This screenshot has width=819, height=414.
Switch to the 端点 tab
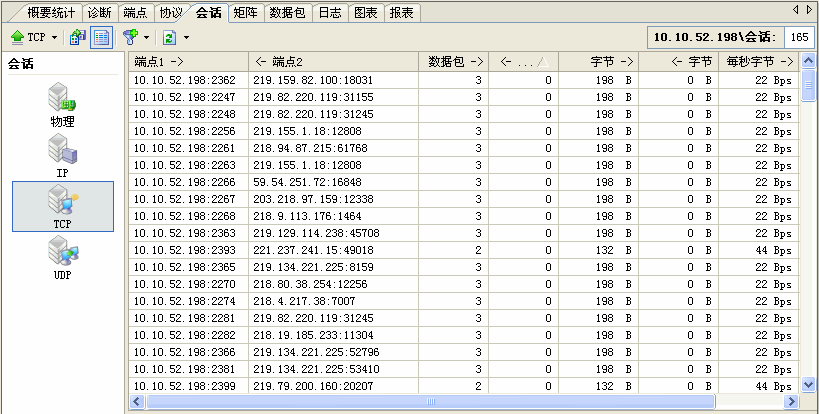tap(135, 13)
